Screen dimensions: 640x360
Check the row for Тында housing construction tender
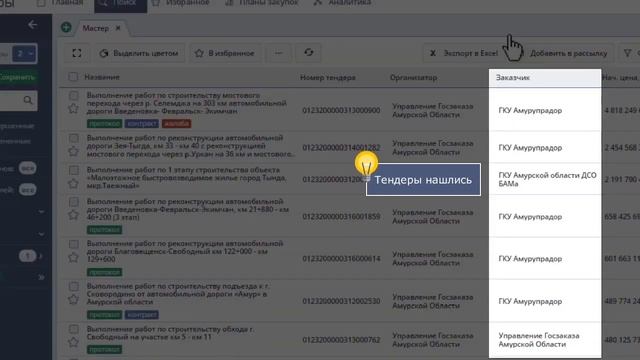[x=73, y=170]
